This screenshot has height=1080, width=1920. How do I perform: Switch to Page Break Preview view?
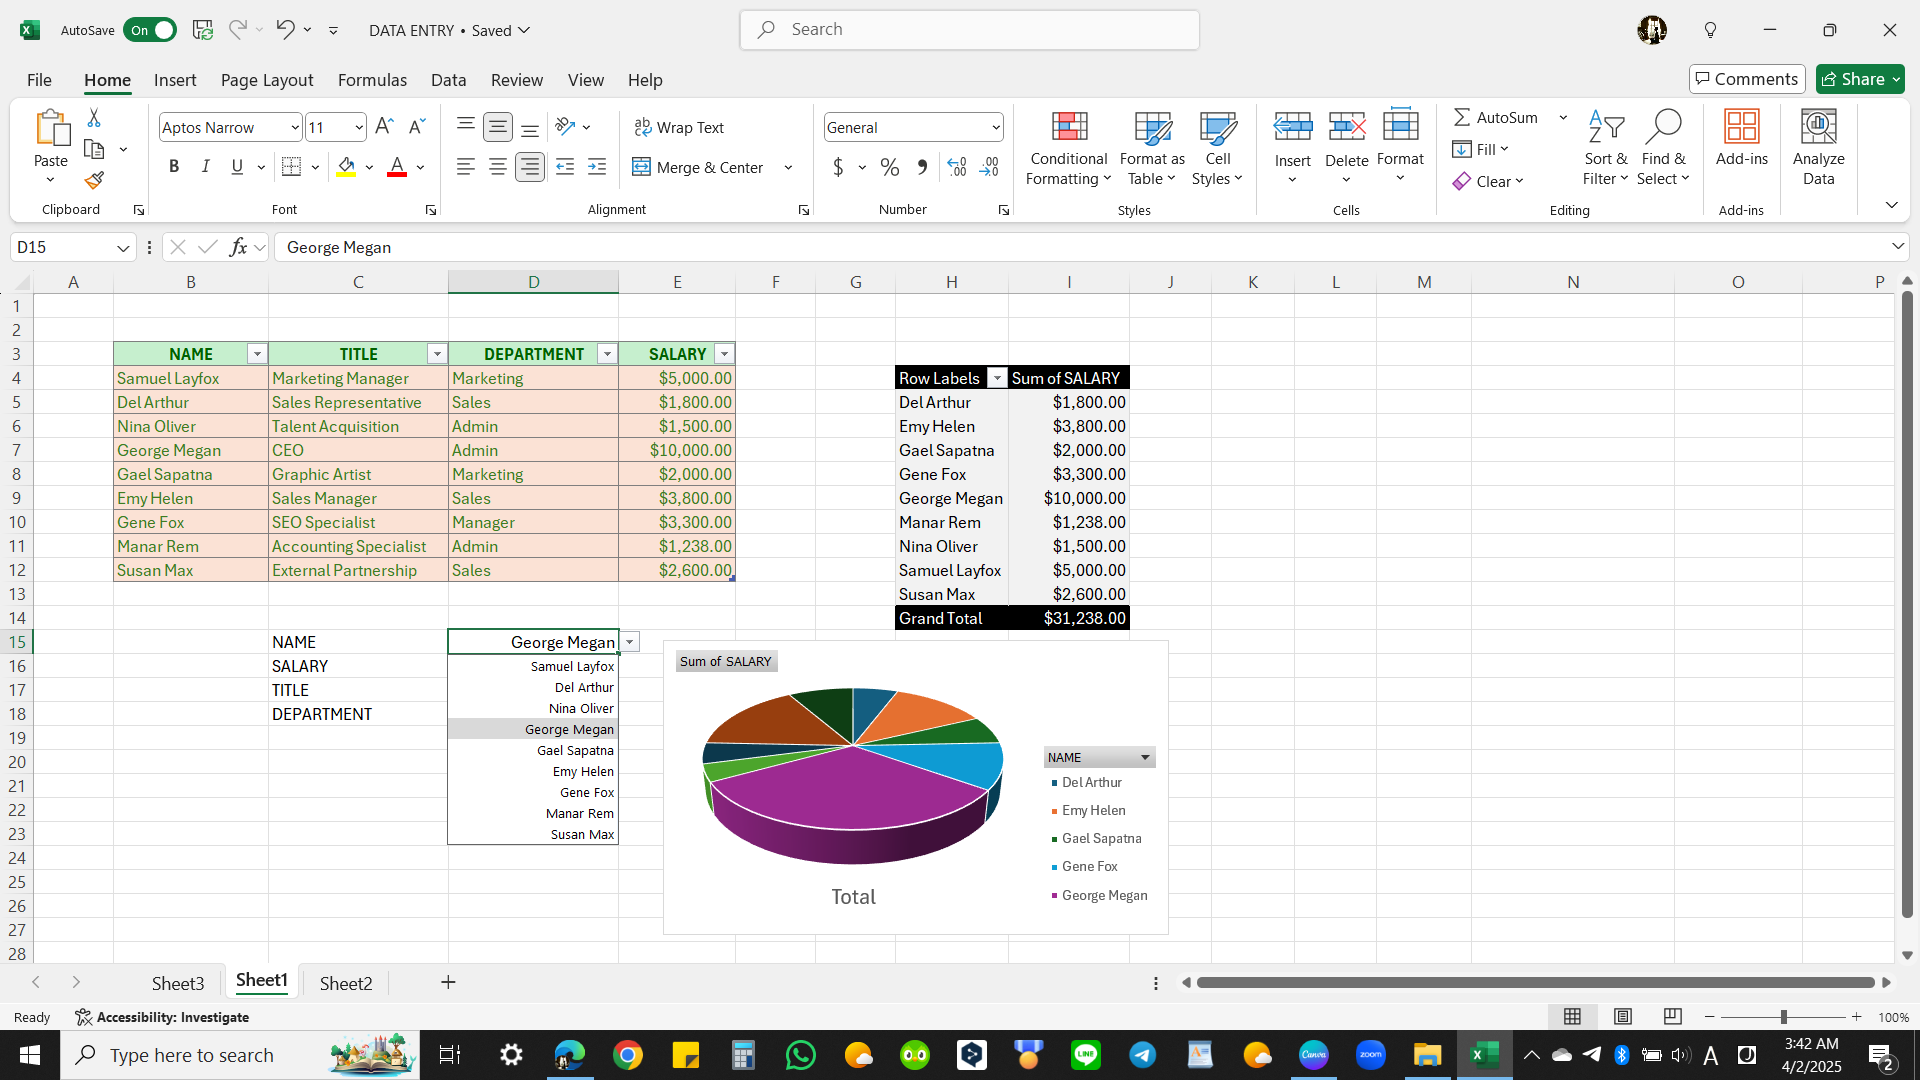pyautogui.click(x=1672, y=1017)
